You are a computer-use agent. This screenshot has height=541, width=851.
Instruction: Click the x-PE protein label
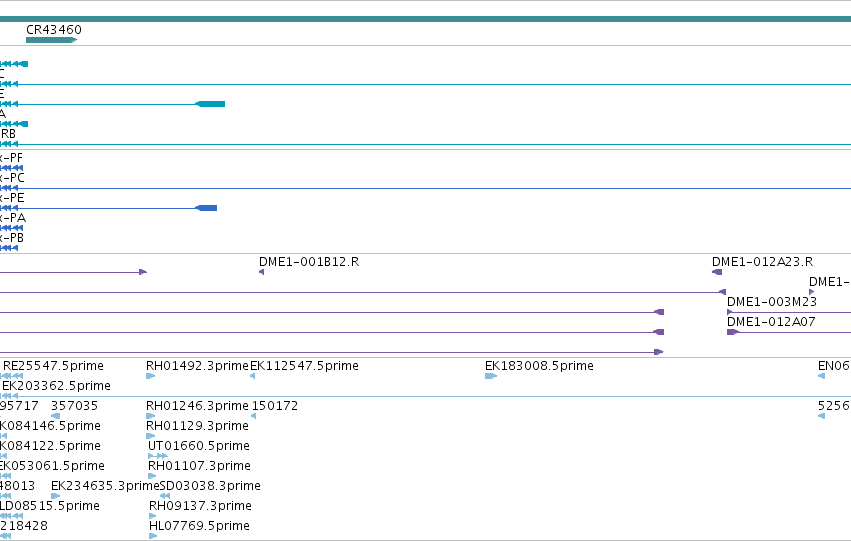coord(12,198)
